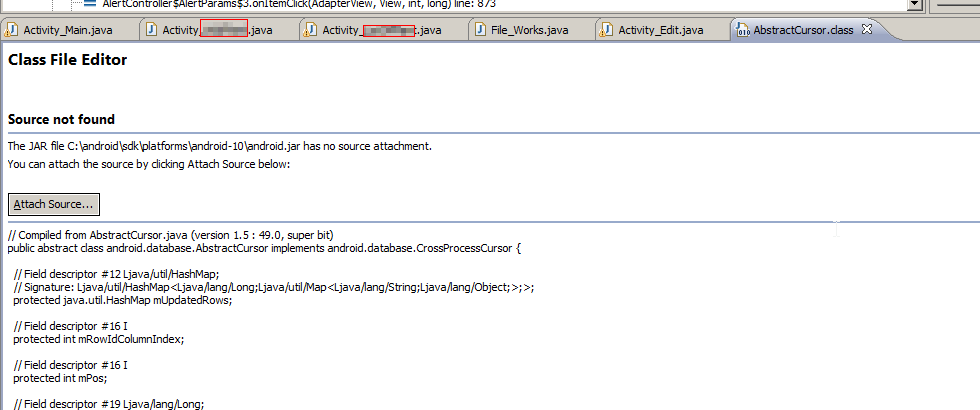Click the Attach Source button
This screenshot has width=980, height=410.
pos(54,204)
